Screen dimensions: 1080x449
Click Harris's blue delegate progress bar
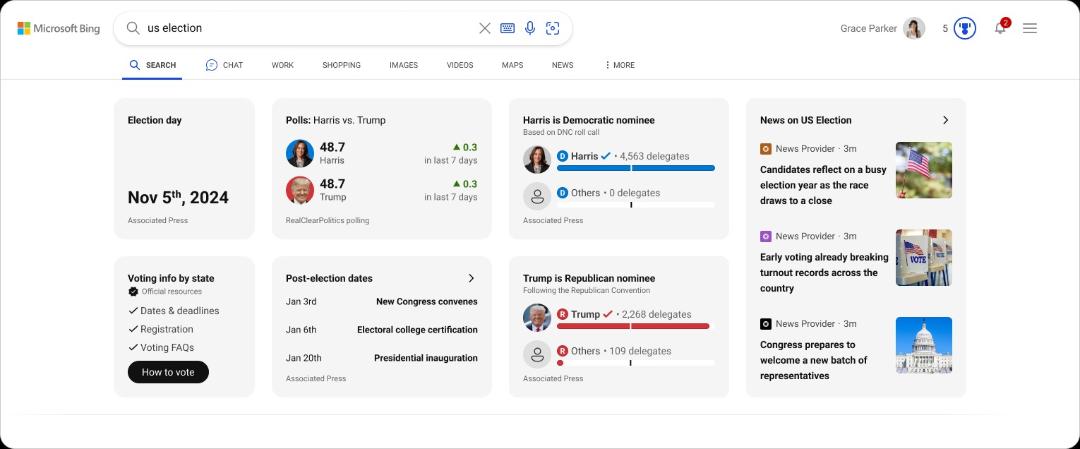(x=636, y=168)
